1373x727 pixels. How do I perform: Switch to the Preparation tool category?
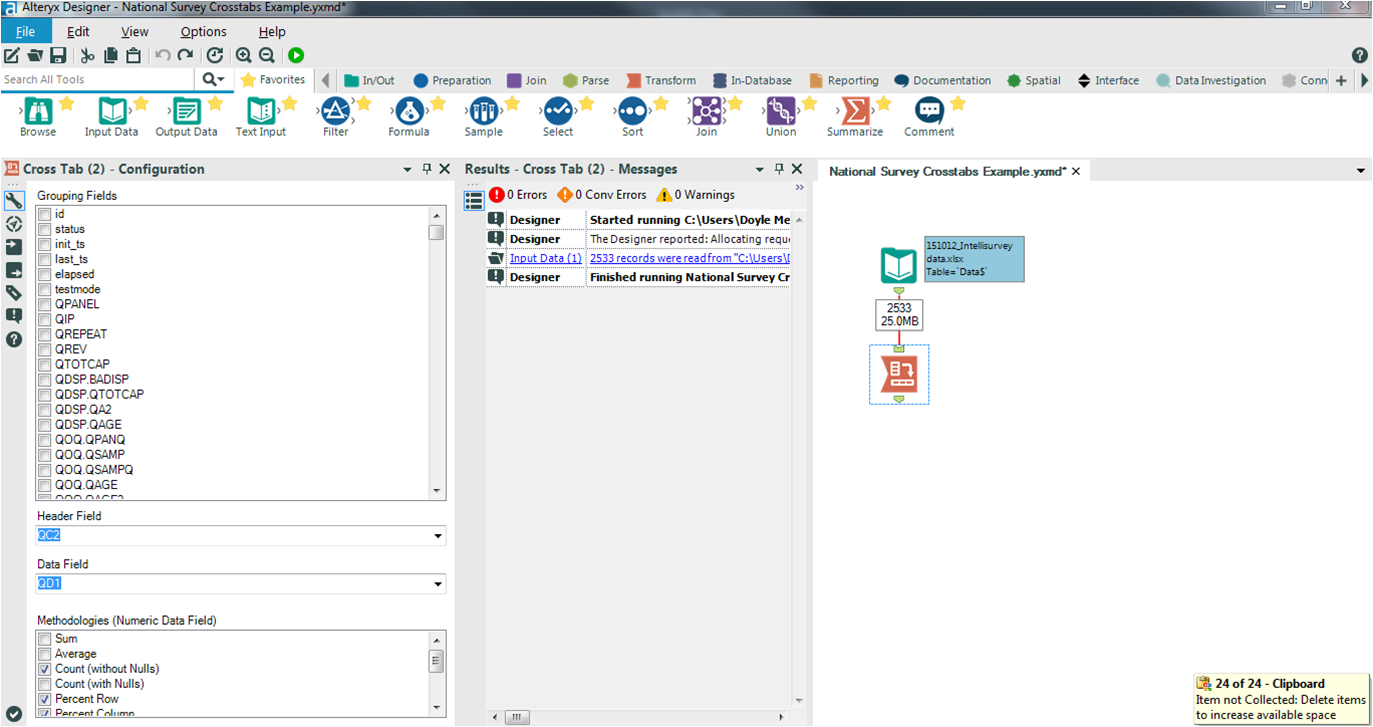pos(452,80)
